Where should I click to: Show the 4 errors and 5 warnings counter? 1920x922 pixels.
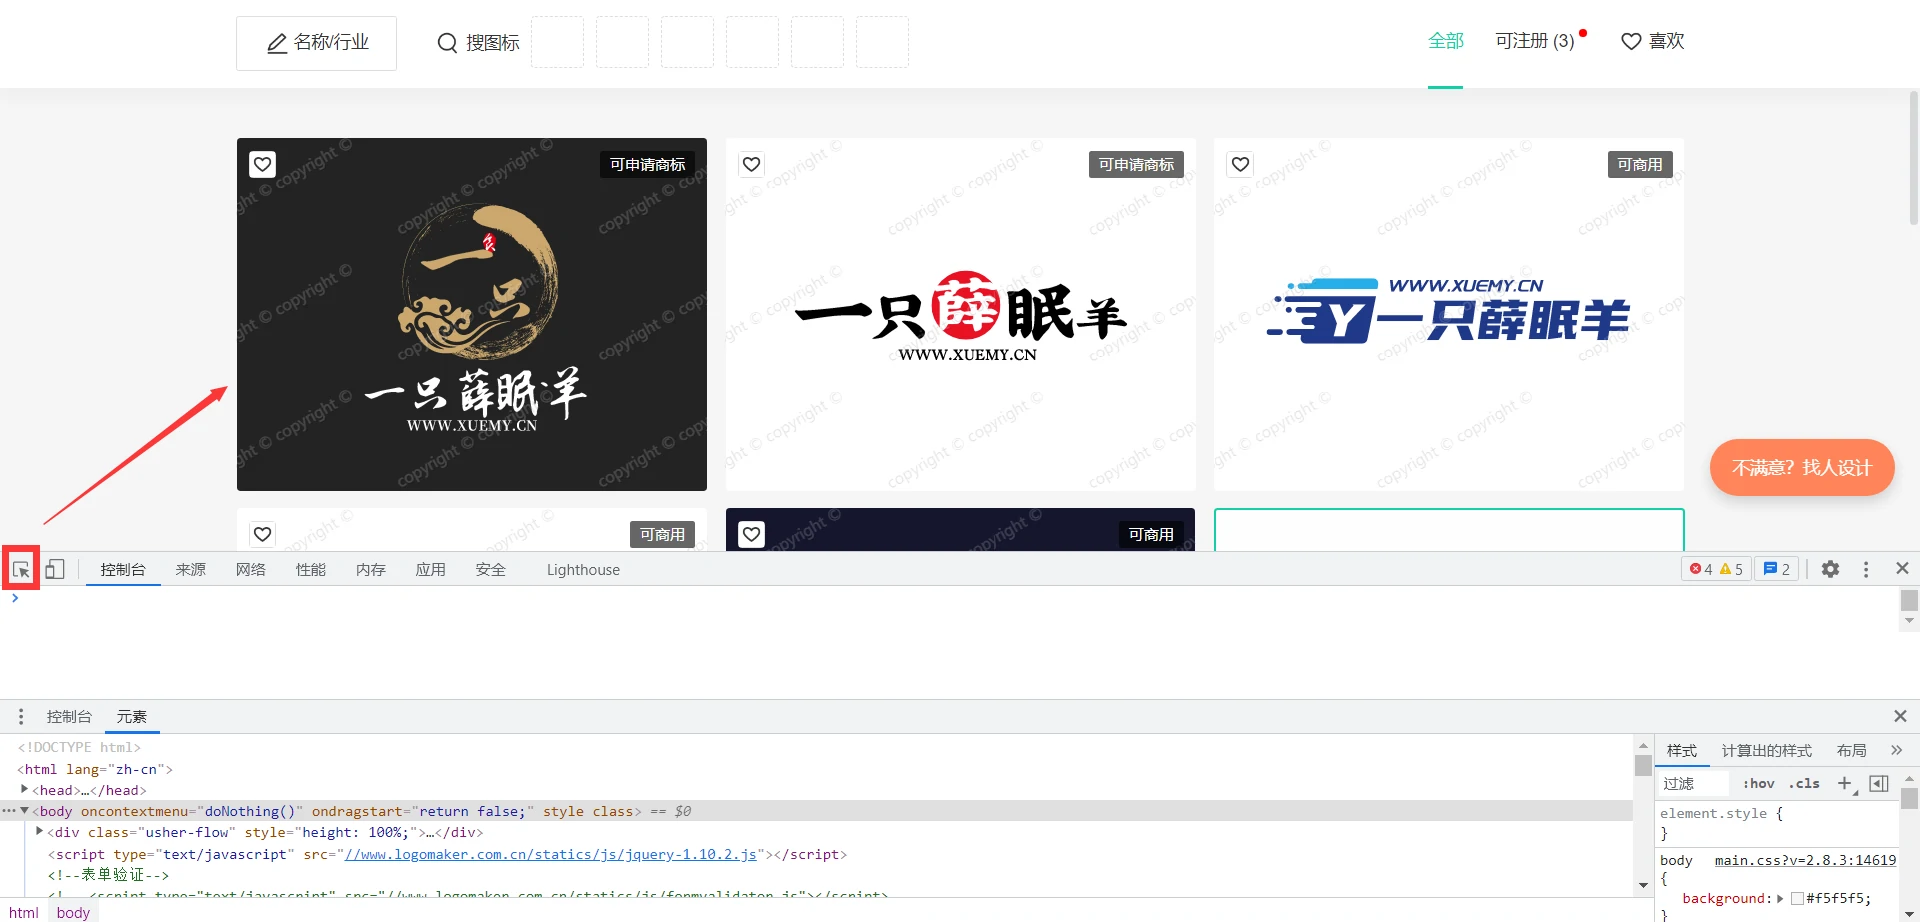(1716, 569)
